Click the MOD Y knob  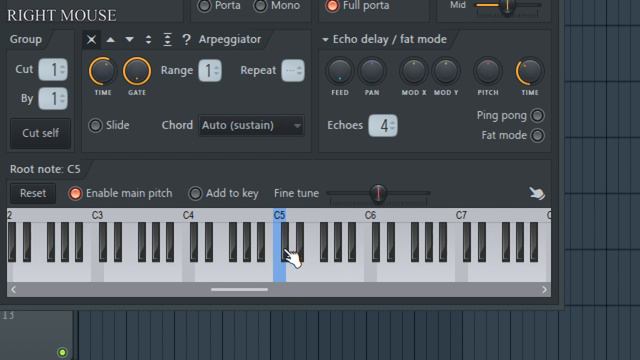click(446, 71)
